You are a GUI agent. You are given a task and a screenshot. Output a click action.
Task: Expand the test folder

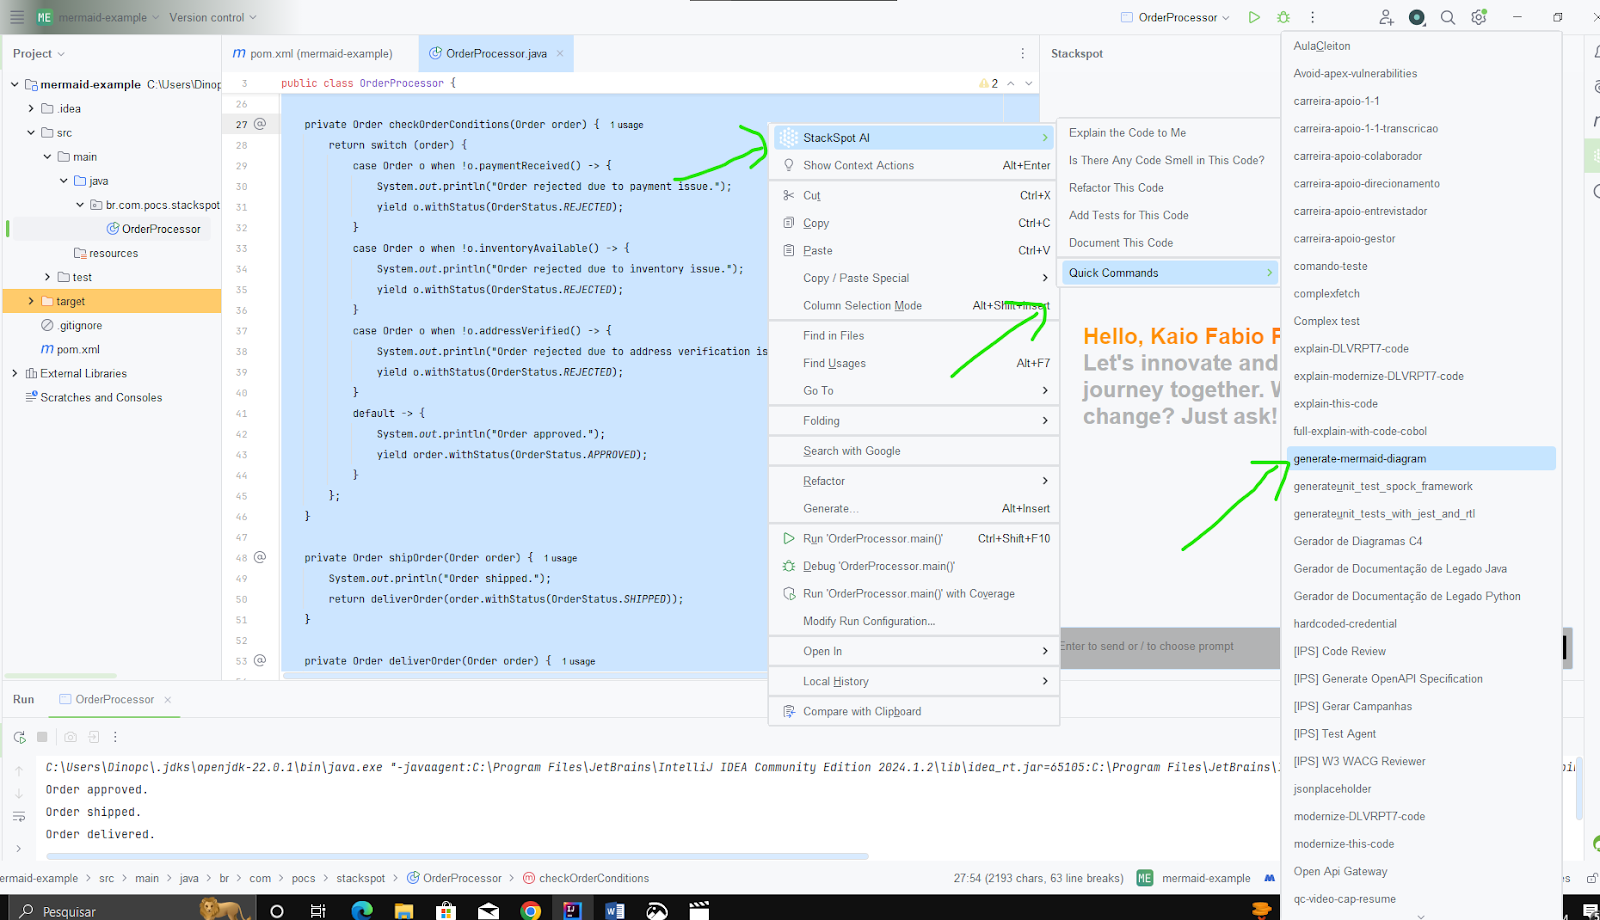pos(47,277)
